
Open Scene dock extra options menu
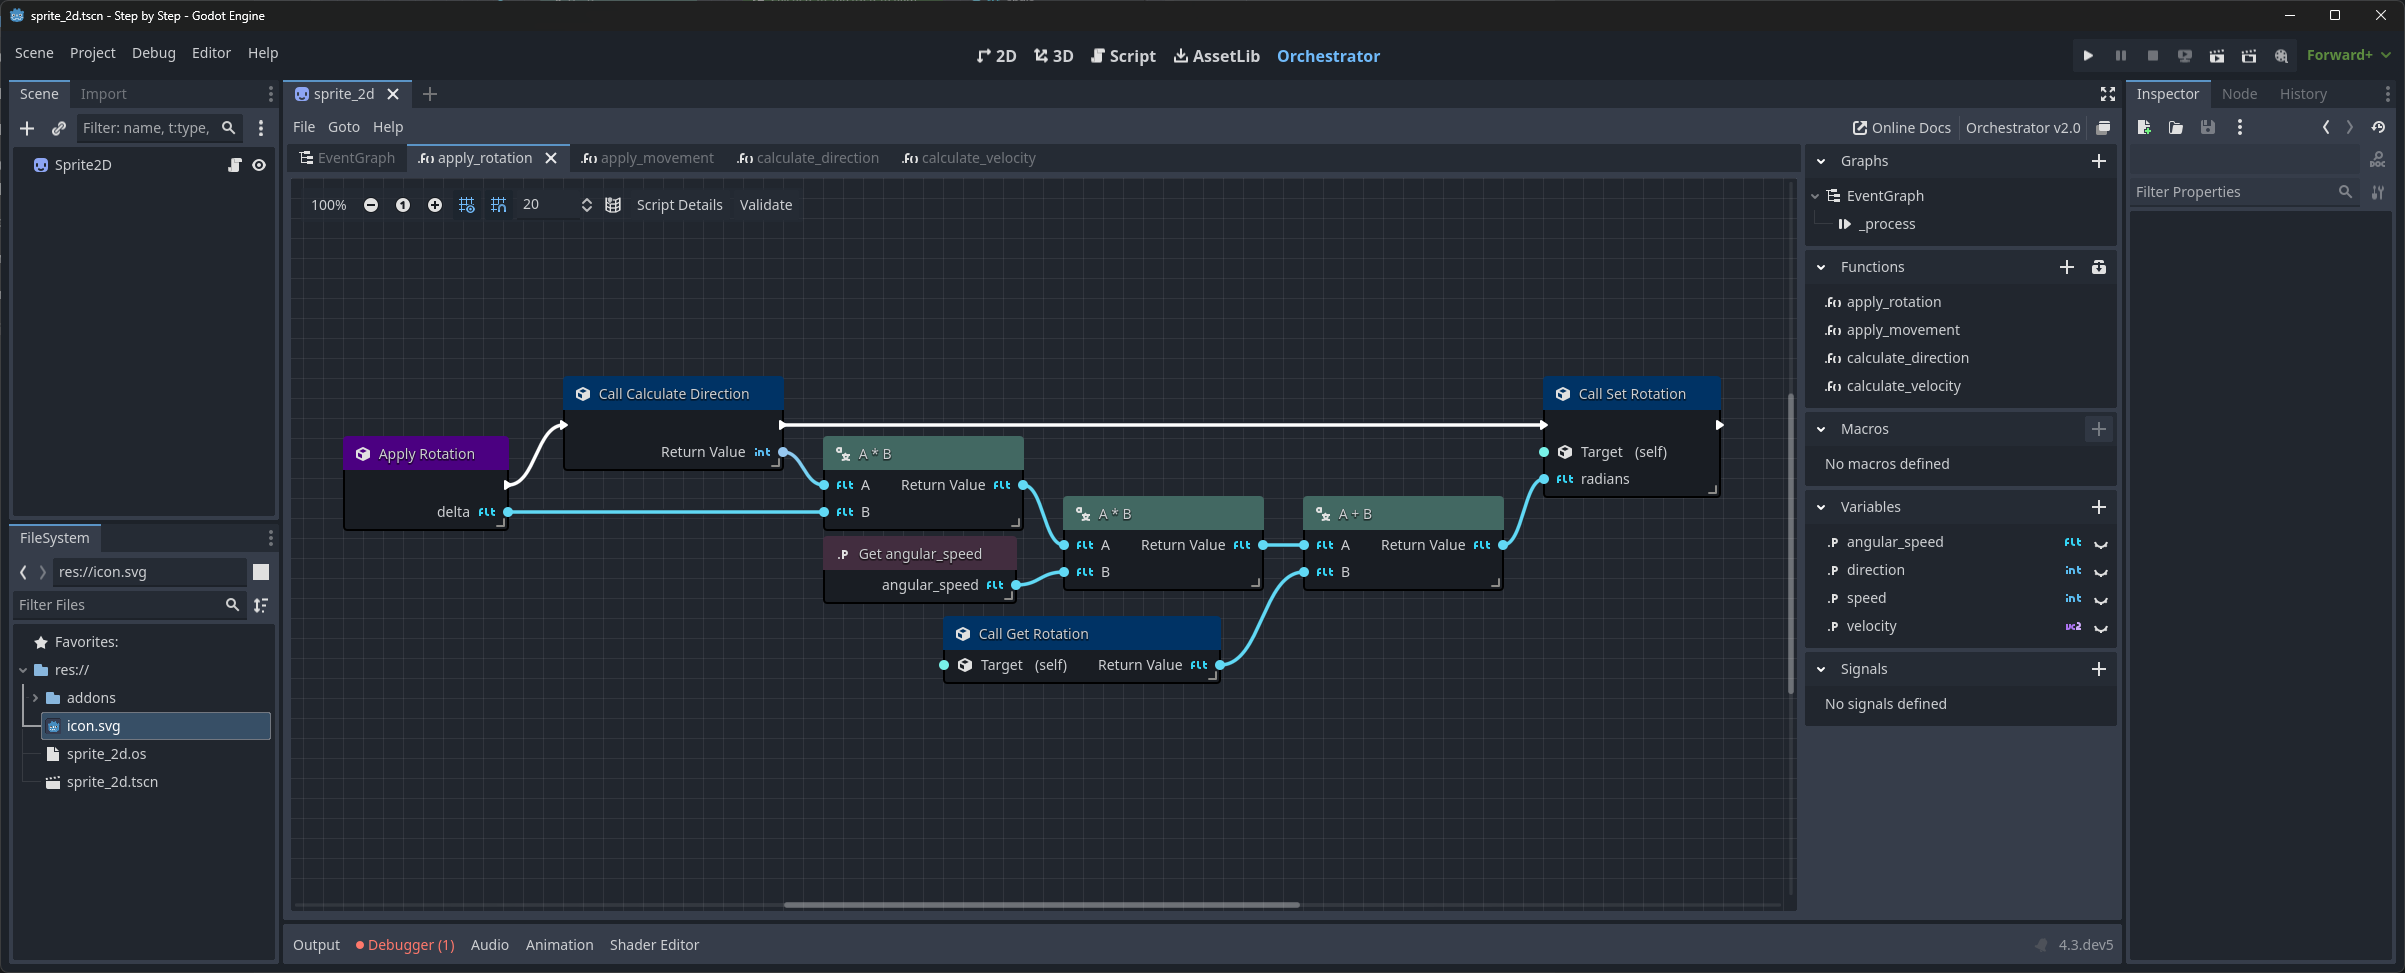click(261, 128)
